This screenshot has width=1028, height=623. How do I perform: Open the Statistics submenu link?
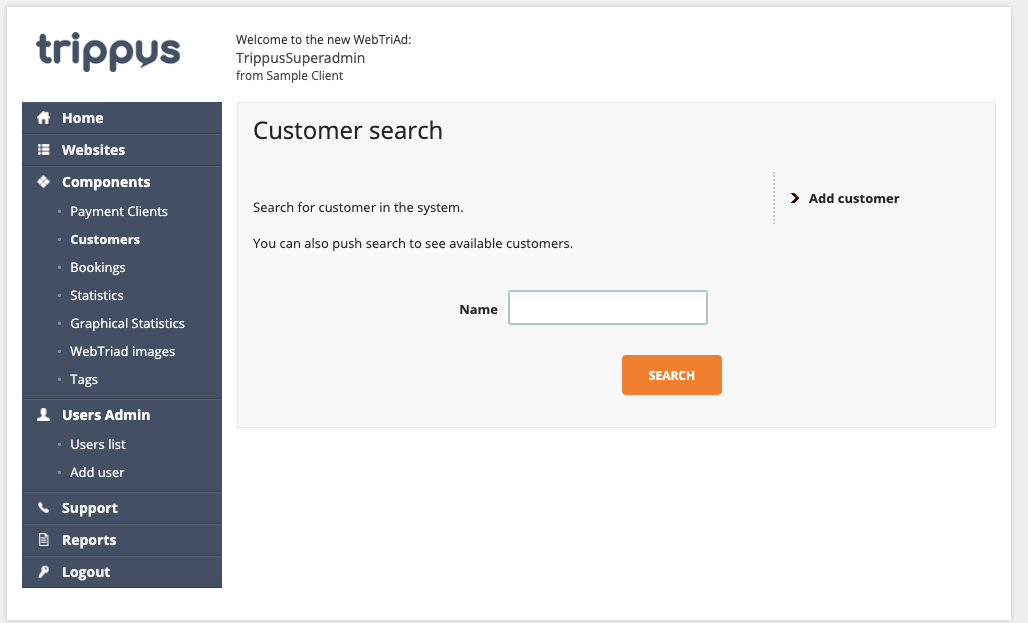pos(96,295)
